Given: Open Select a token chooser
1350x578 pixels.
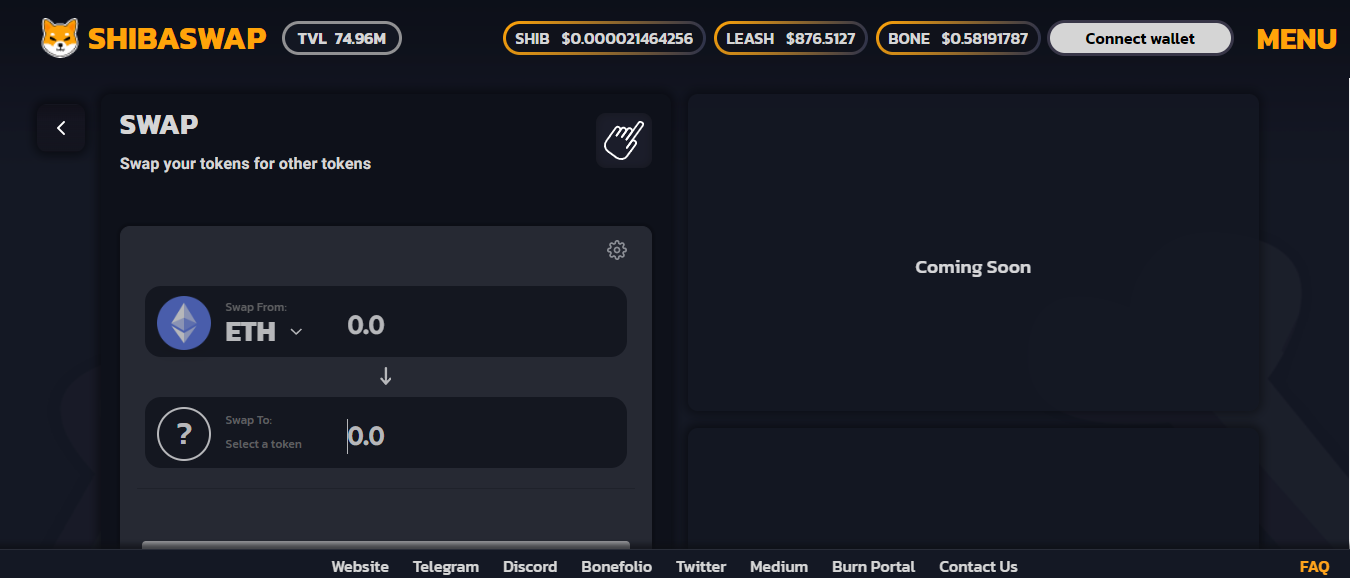Looking at the screenshot, I should click(263, 444).
